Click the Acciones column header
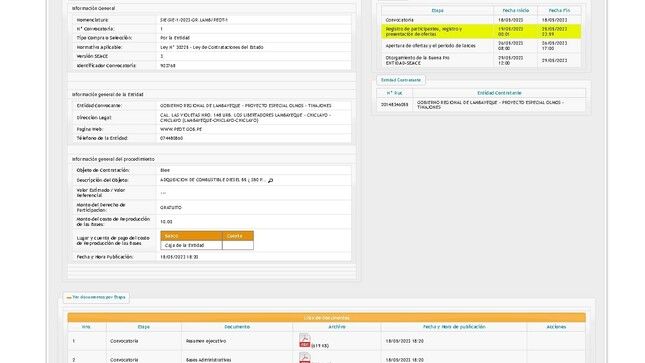This screenshot has height=363, width=645. point(556,327)
